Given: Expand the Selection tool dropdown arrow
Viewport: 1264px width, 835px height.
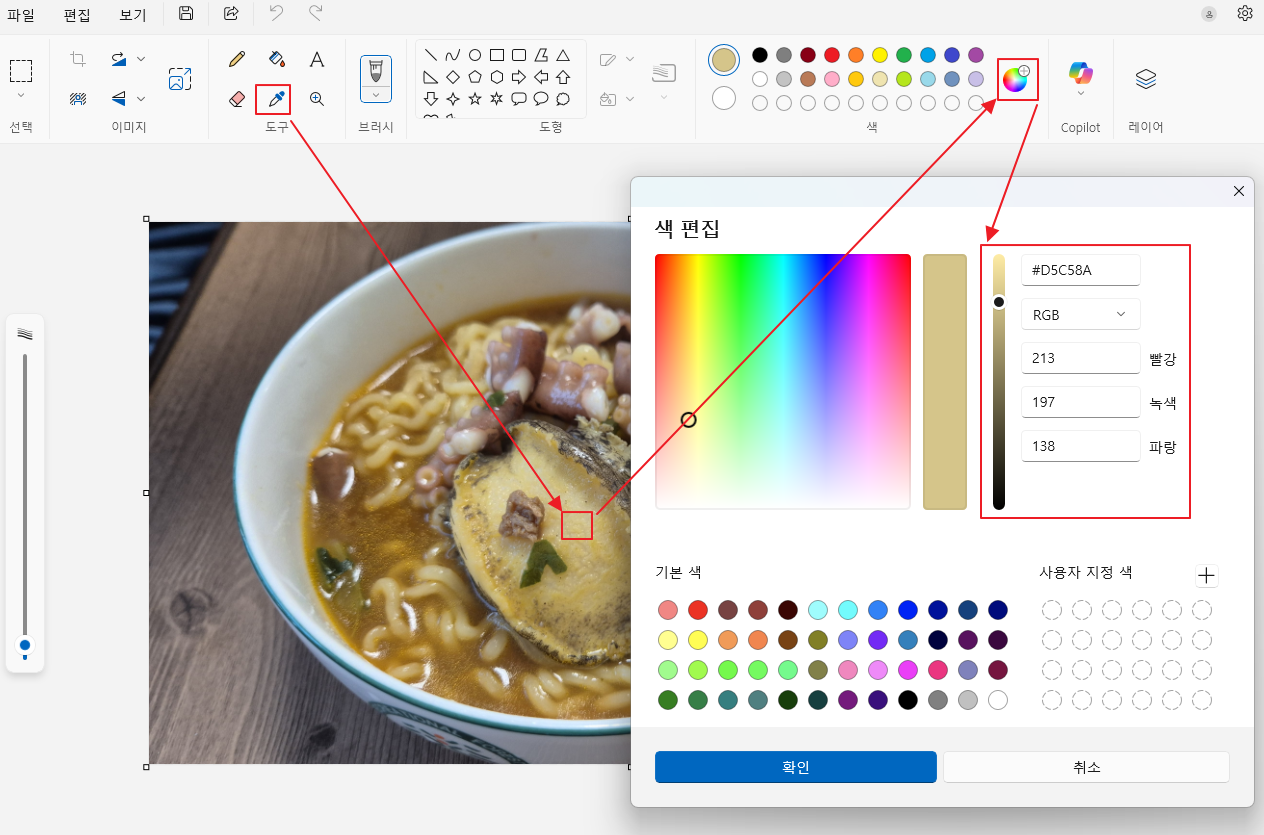Looking at the screenshot, I should coord(21,96).
